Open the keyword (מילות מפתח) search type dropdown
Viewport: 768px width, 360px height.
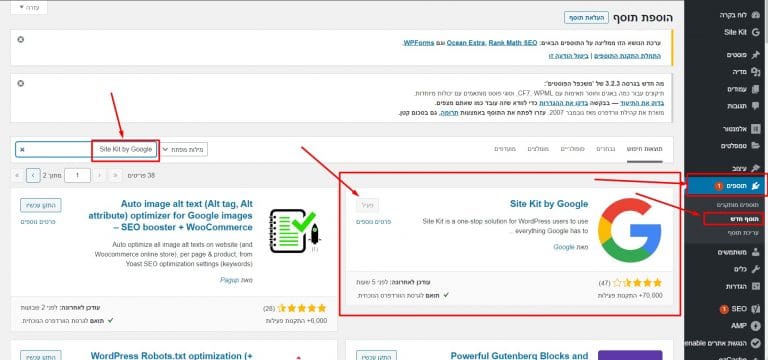click(x=185, y=149)
